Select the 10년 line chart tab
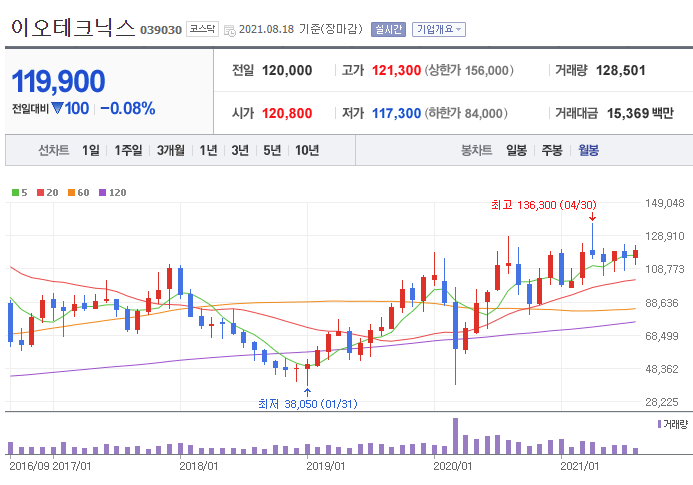693x485 pixels. (x=307, y=150)
